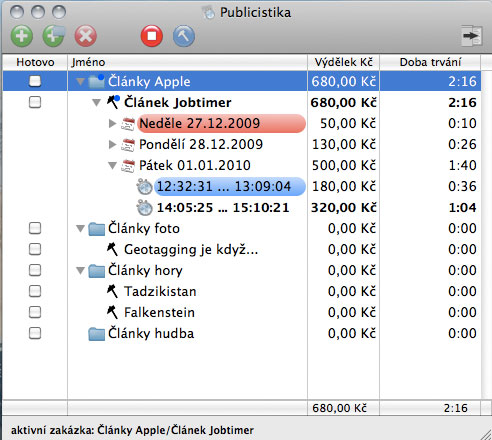Click the red delete X button
Screen dimensions: 492x440
pos(86,36)
